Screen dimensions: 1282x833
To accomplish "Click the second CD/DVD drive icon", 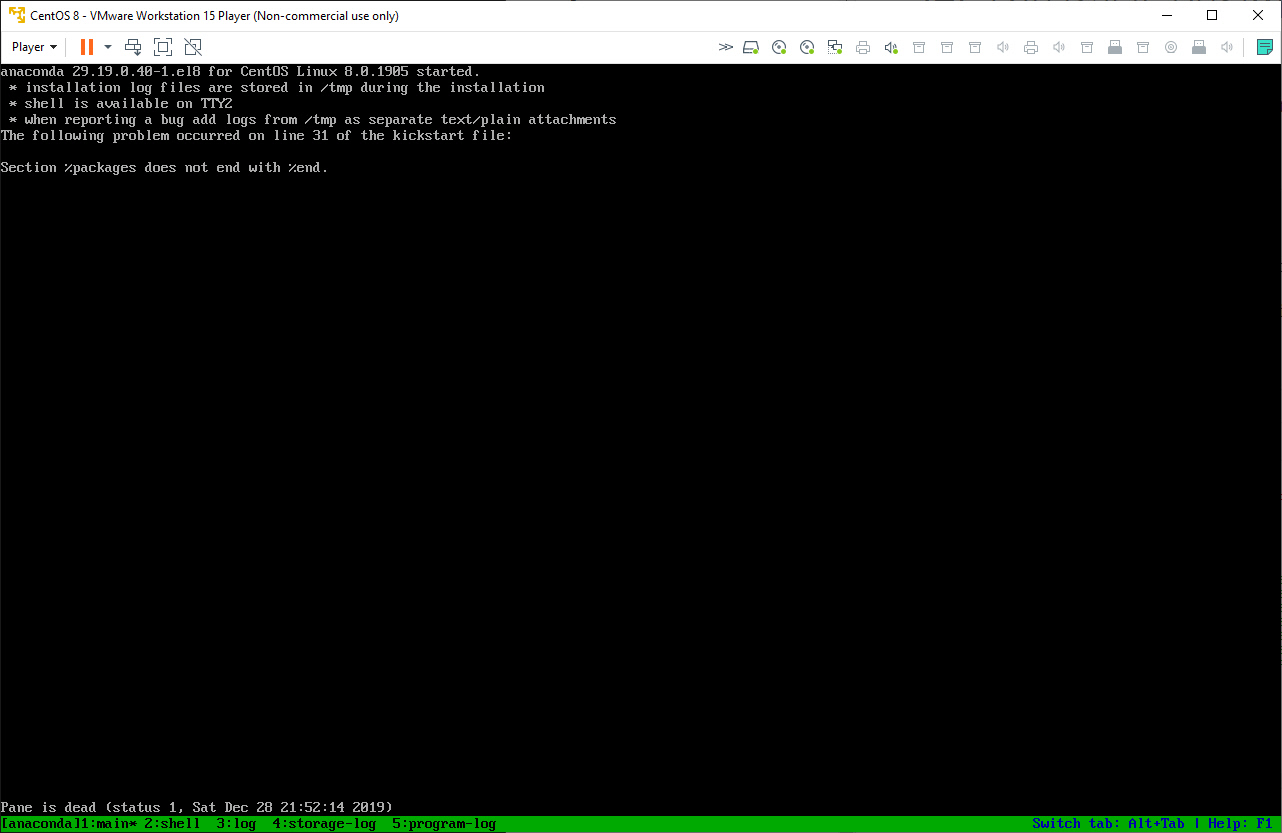I will 807,46.
